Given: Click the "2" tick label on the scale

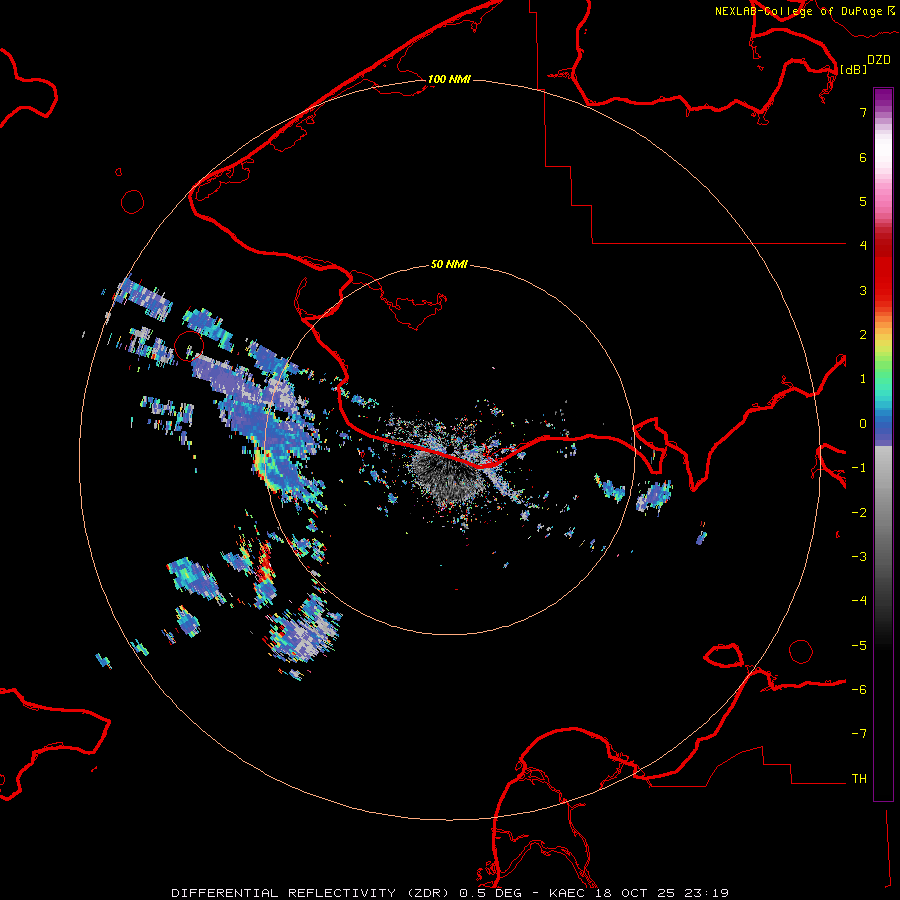Looking at the screenshot, I should pyautogui.click(x=863, y=335).
